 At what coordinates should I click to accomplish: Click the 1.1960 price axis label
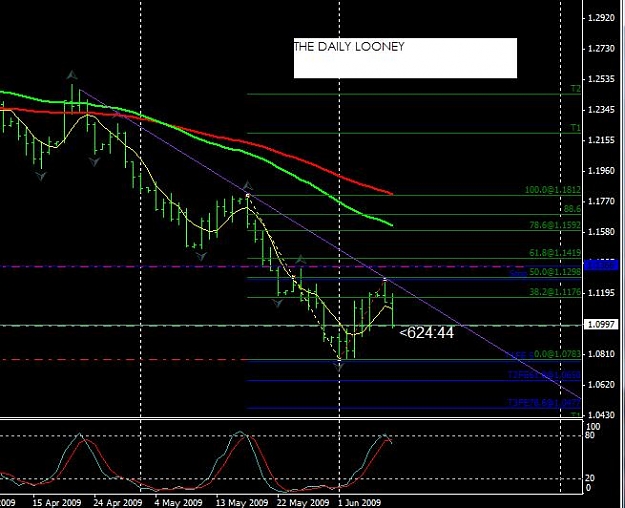click(x=601, y=171)
